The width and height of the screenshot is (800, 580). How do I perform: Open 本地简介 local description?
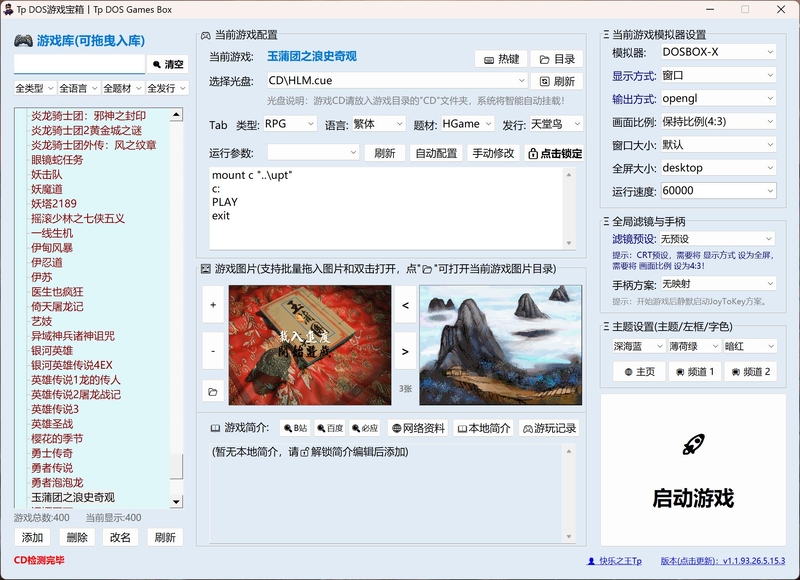point(484,428)
